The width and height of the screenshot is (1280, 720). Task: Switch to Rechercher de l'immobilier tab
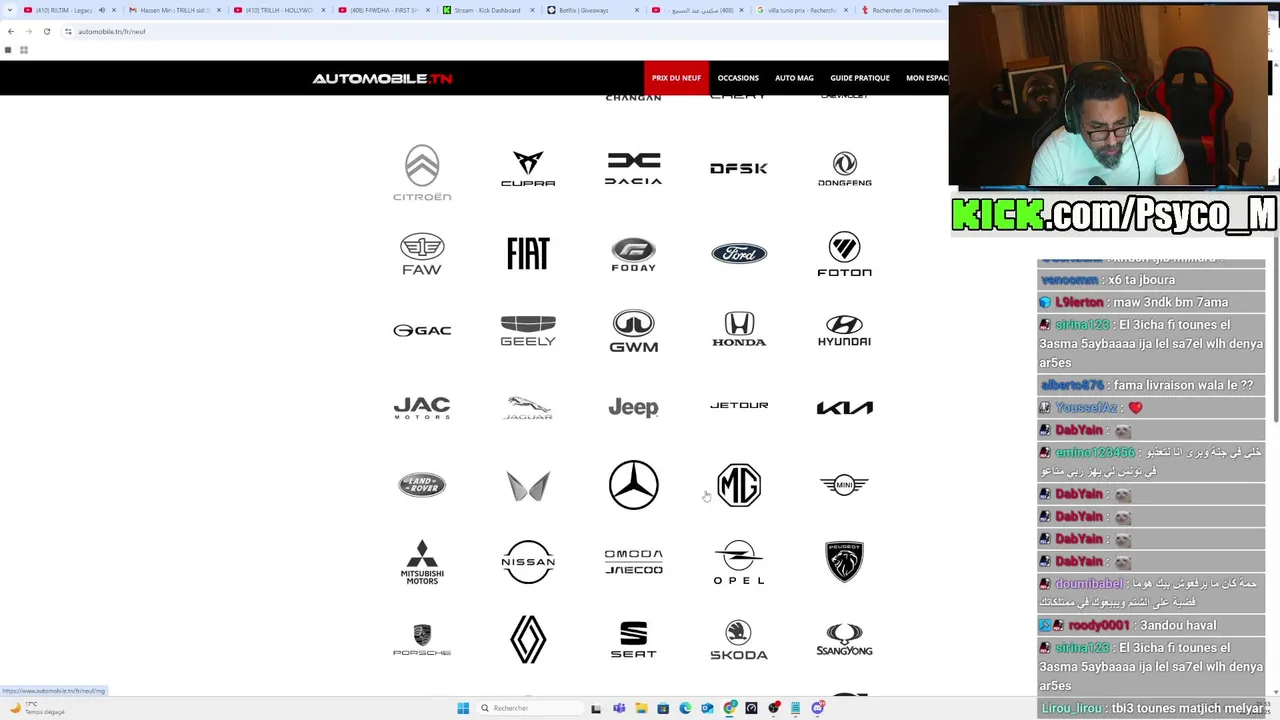click(x=905, y=10)
